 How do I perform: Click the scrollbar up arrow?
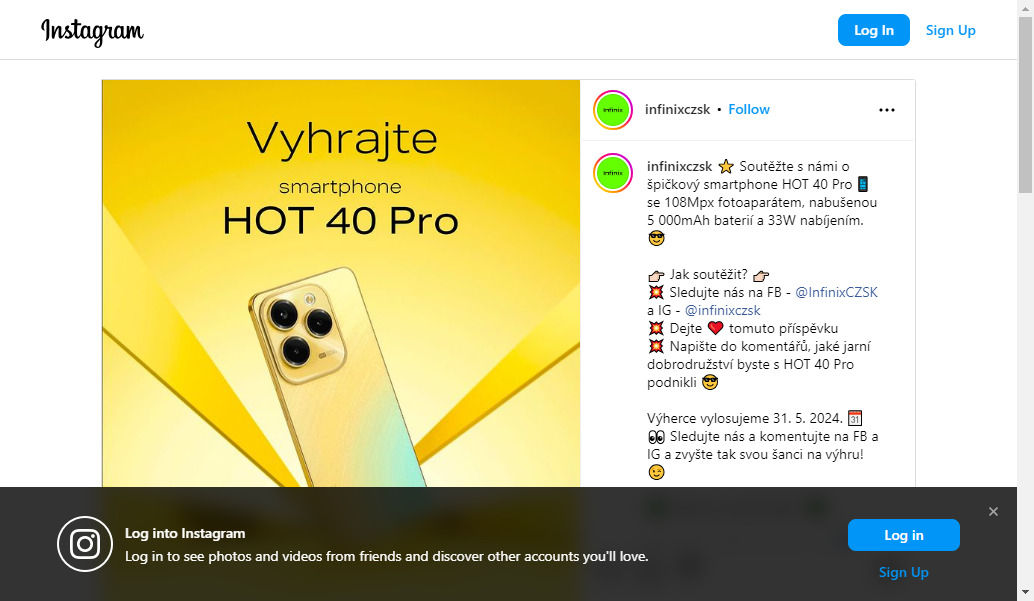[x=1025, y=7]
